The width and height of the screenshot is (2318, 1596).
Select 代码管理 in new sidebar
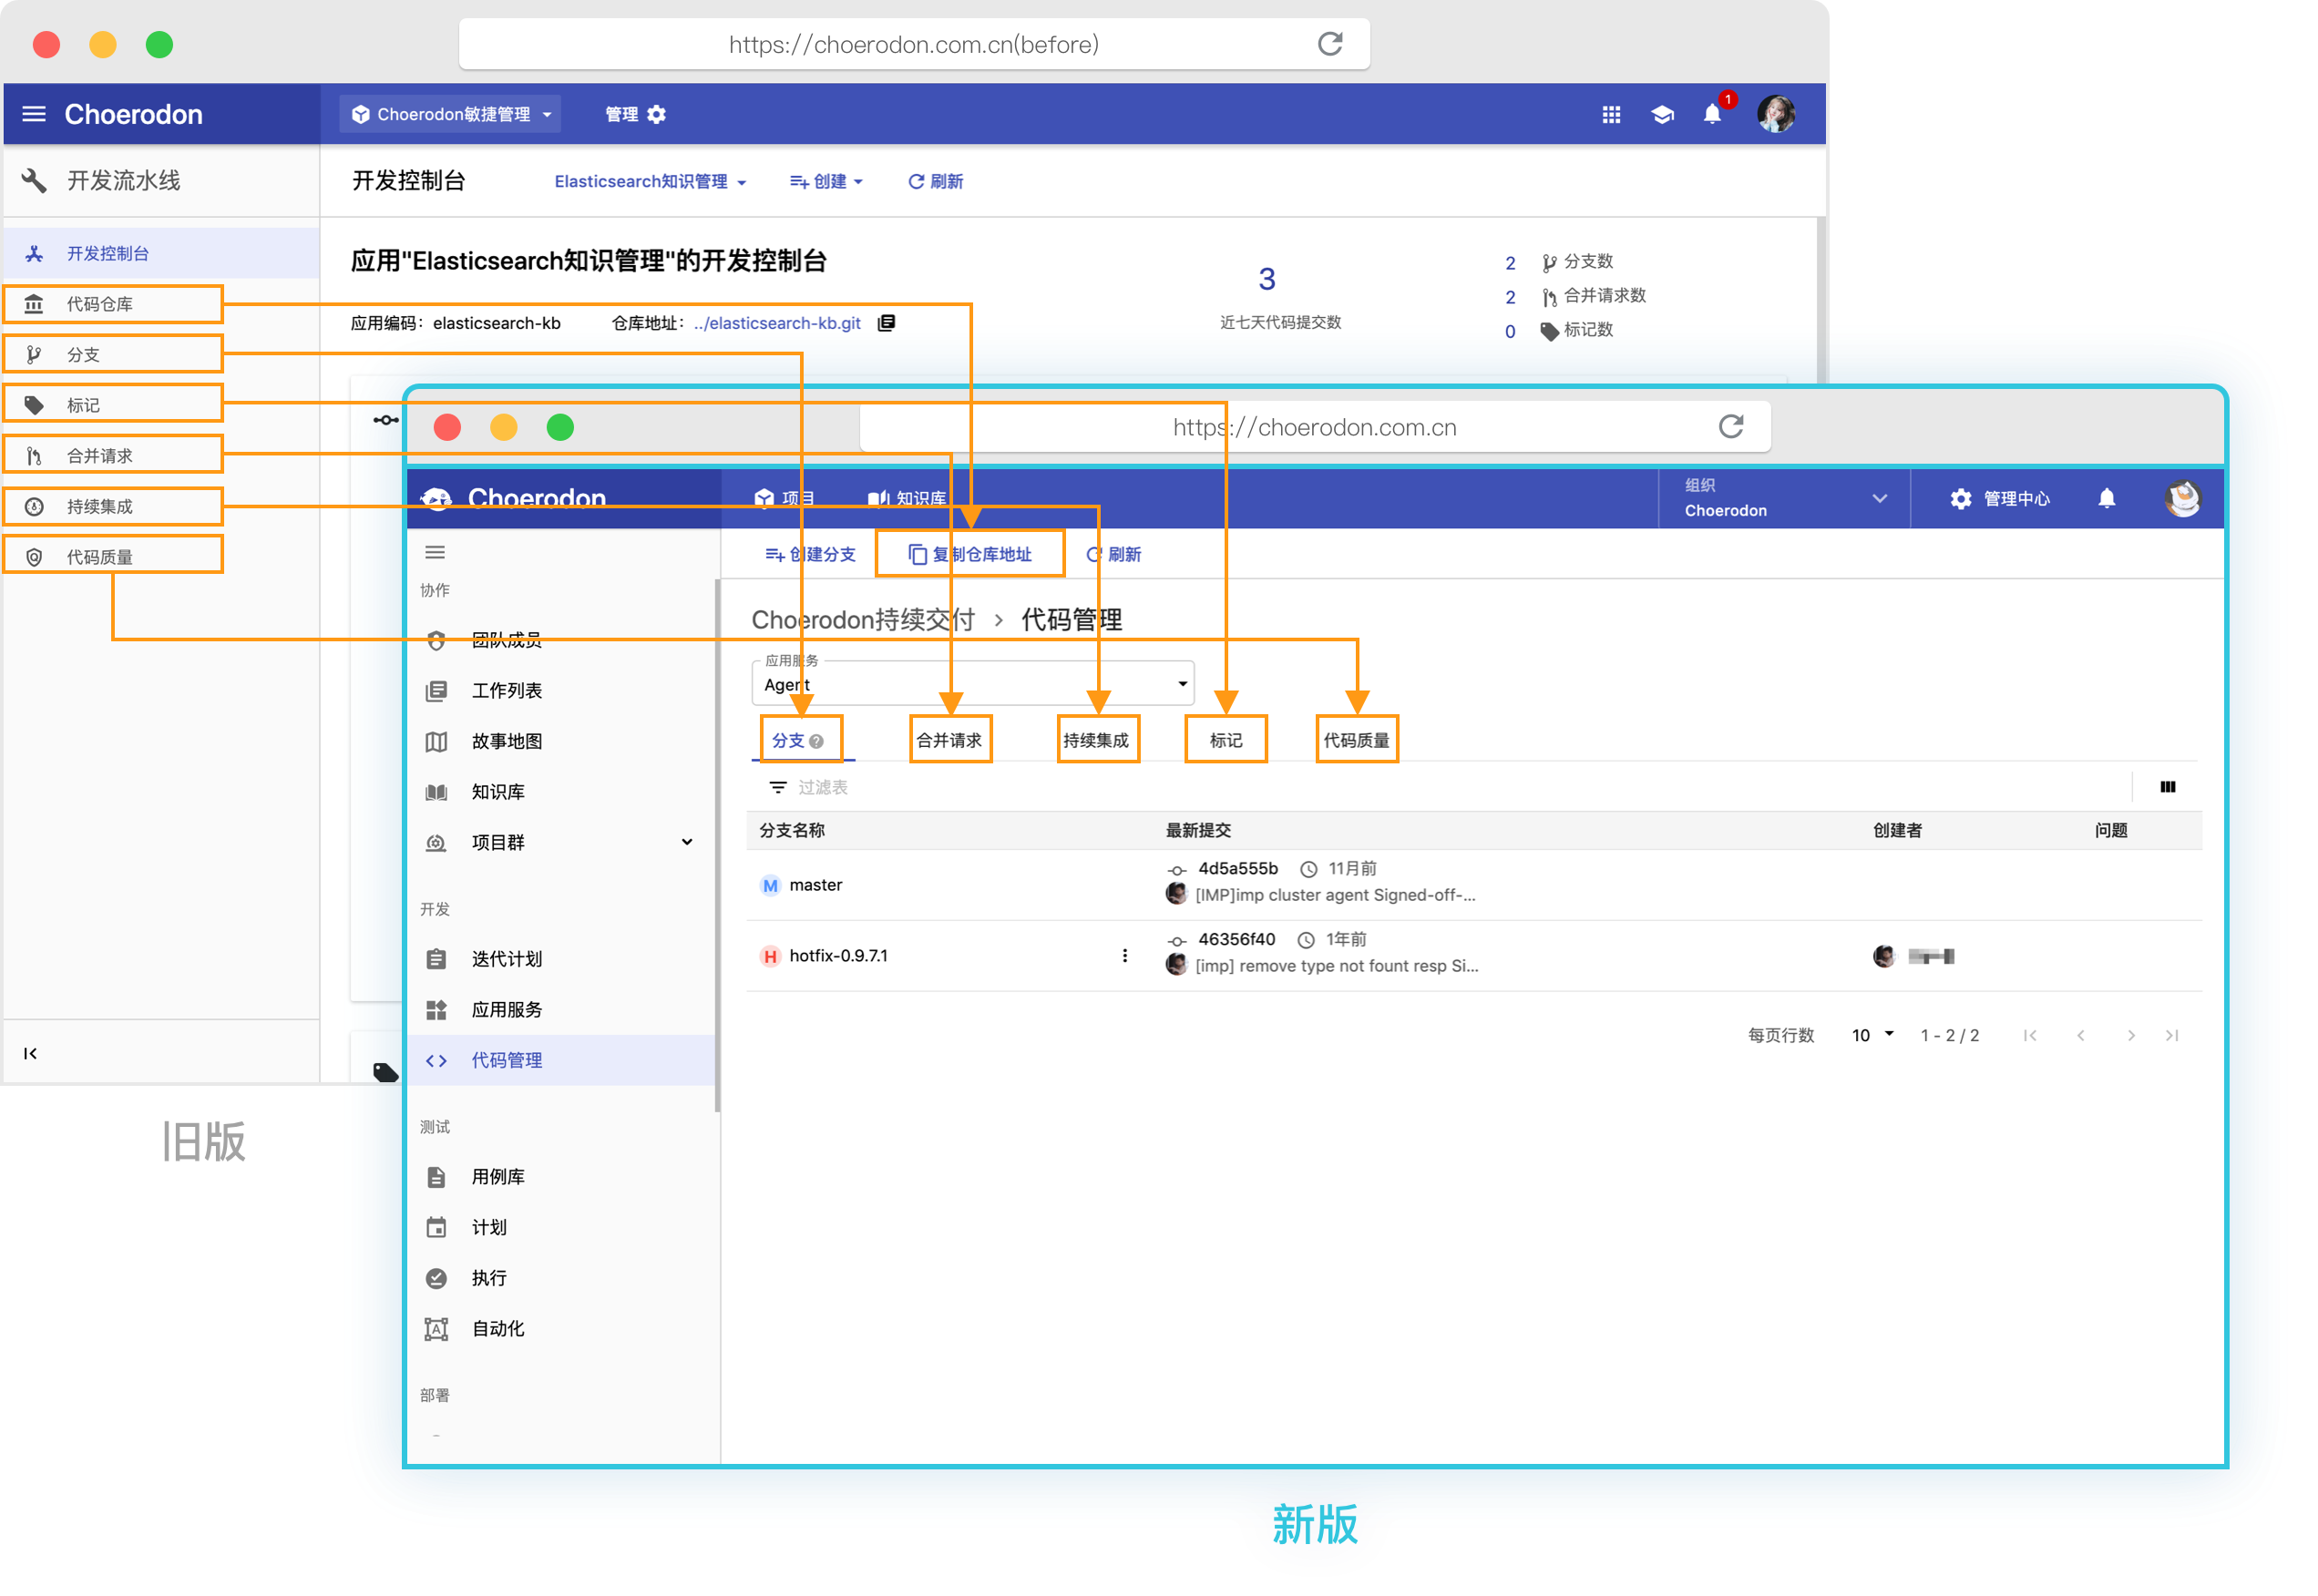tap(563, 1060)
